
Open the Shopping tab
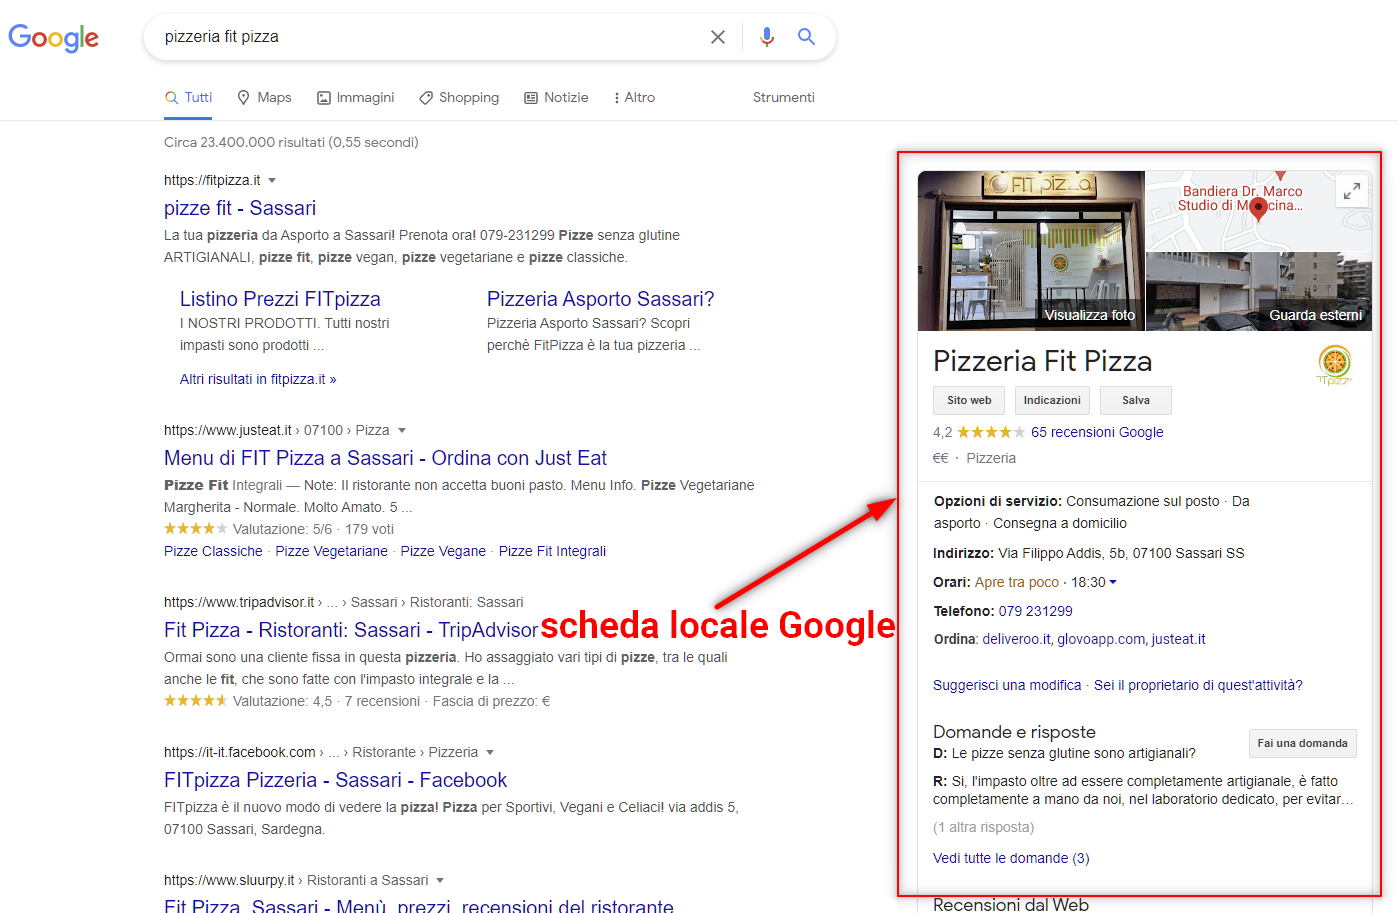[x=459, y=97]
